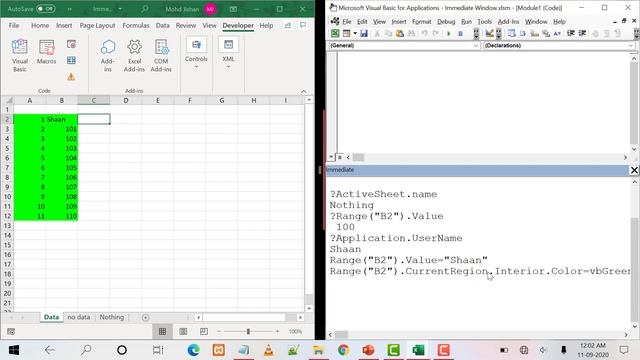Screen dimensions: 640x360
Task: Open Insert UserForm dropdown arrow
Action: tap(355, 33)
